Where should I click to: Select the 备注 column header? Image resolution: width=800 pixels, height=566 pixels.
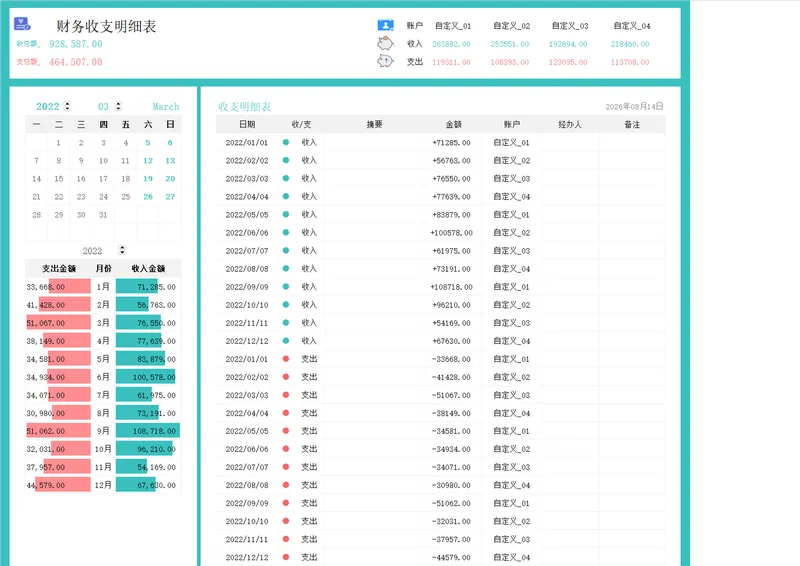coord(632,125)
